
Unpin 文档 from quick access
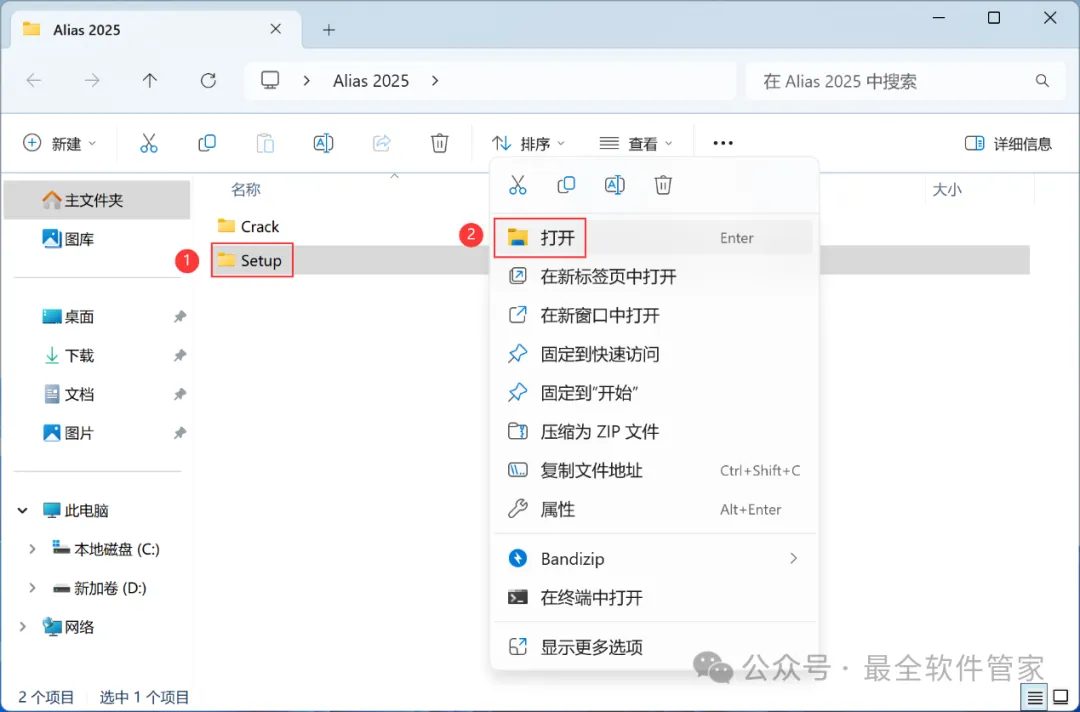(179, 394)
